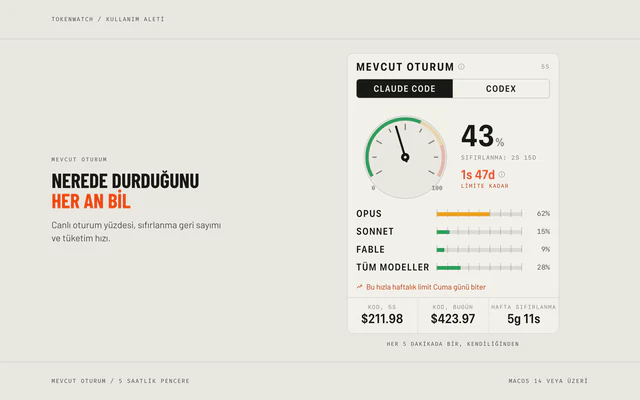This screenshot has height=400, width=640.
Task: Click info icon beside 1s 47d
Action: (502, 174)
